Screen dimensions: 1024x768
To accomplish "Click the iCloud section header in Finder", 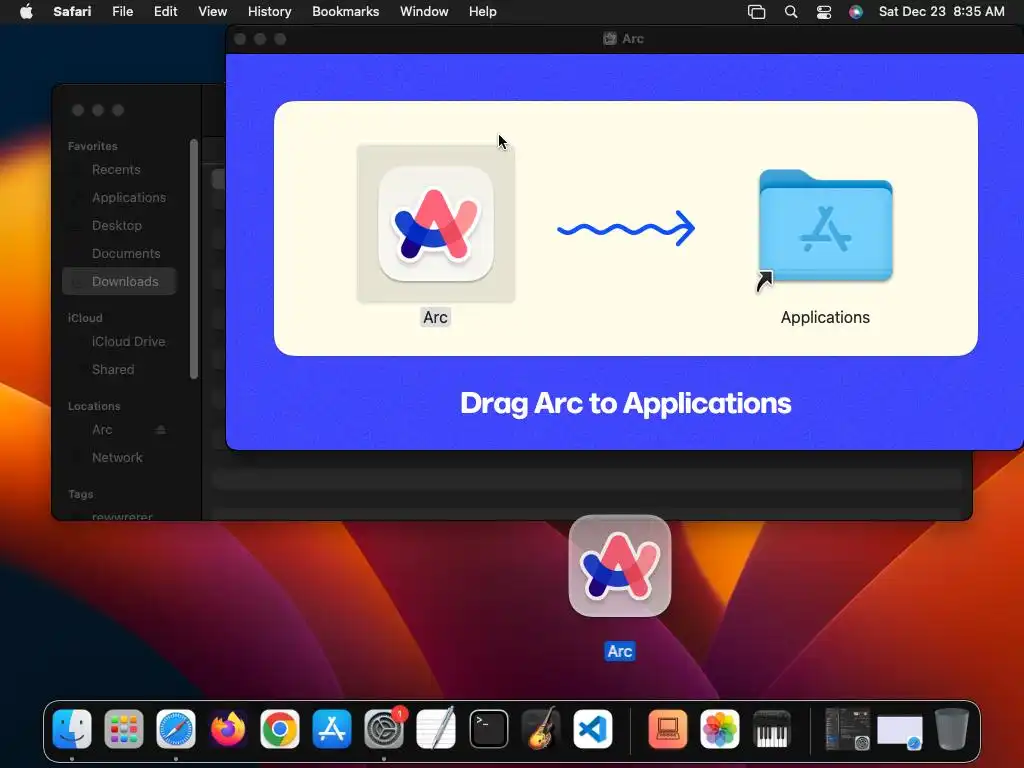I will point(85,318).
